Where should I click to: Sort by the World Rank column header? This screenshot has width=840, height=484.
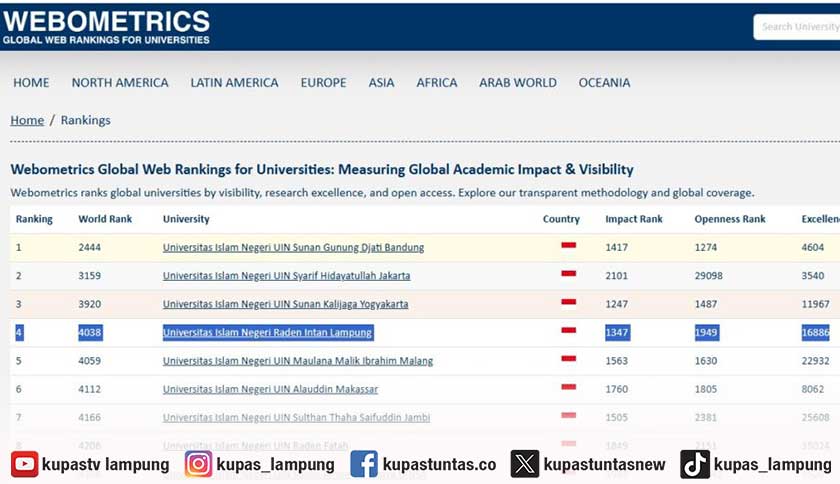(105, 219)
